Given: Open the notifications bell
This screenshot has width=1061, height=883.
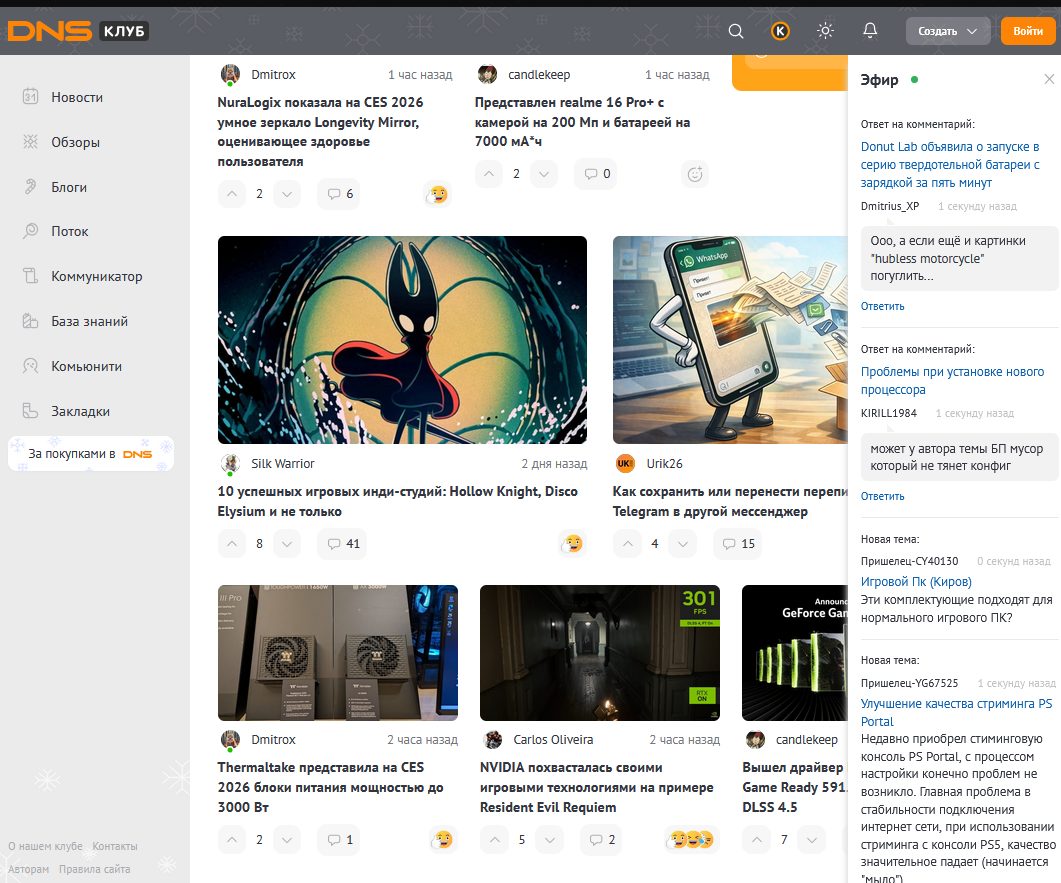Looking at the screenshot, I should click(x=870, y=31).
